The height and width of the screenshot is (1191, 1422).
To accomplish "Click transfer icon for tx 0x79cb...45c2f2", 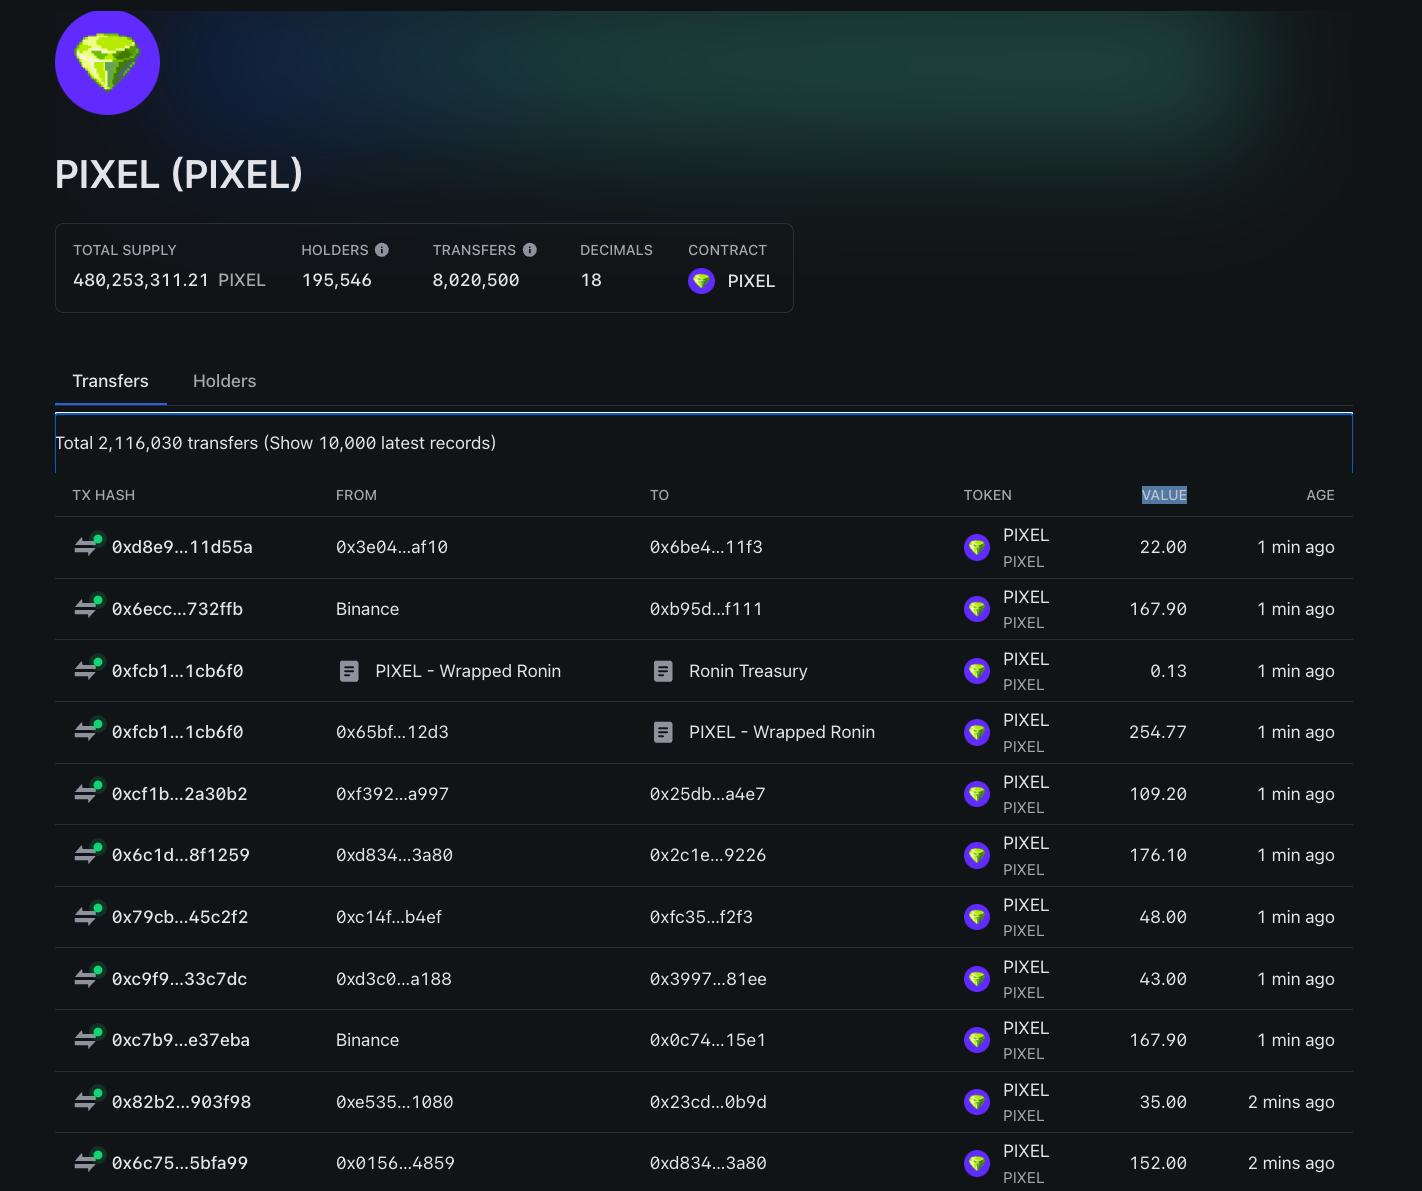I will tap(89, 916).
